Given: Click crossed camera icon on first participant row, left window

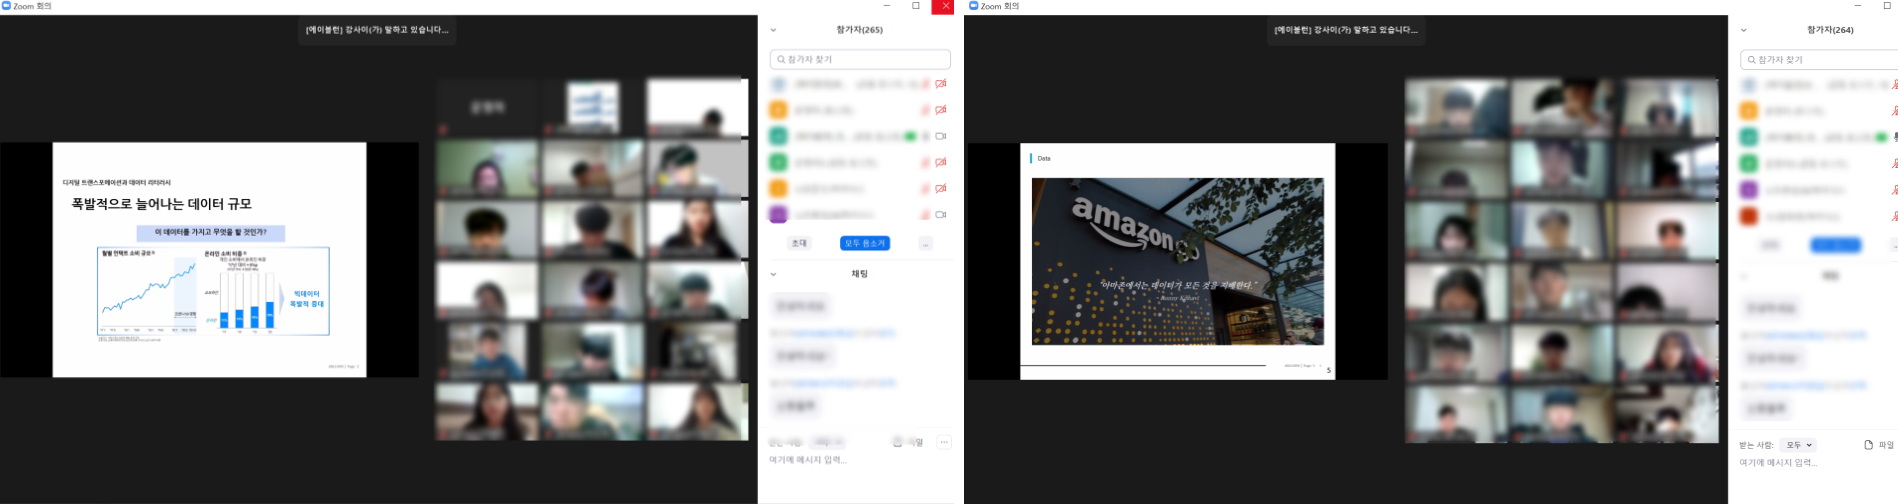Looking at the screenshot, I should click(940, 84).
